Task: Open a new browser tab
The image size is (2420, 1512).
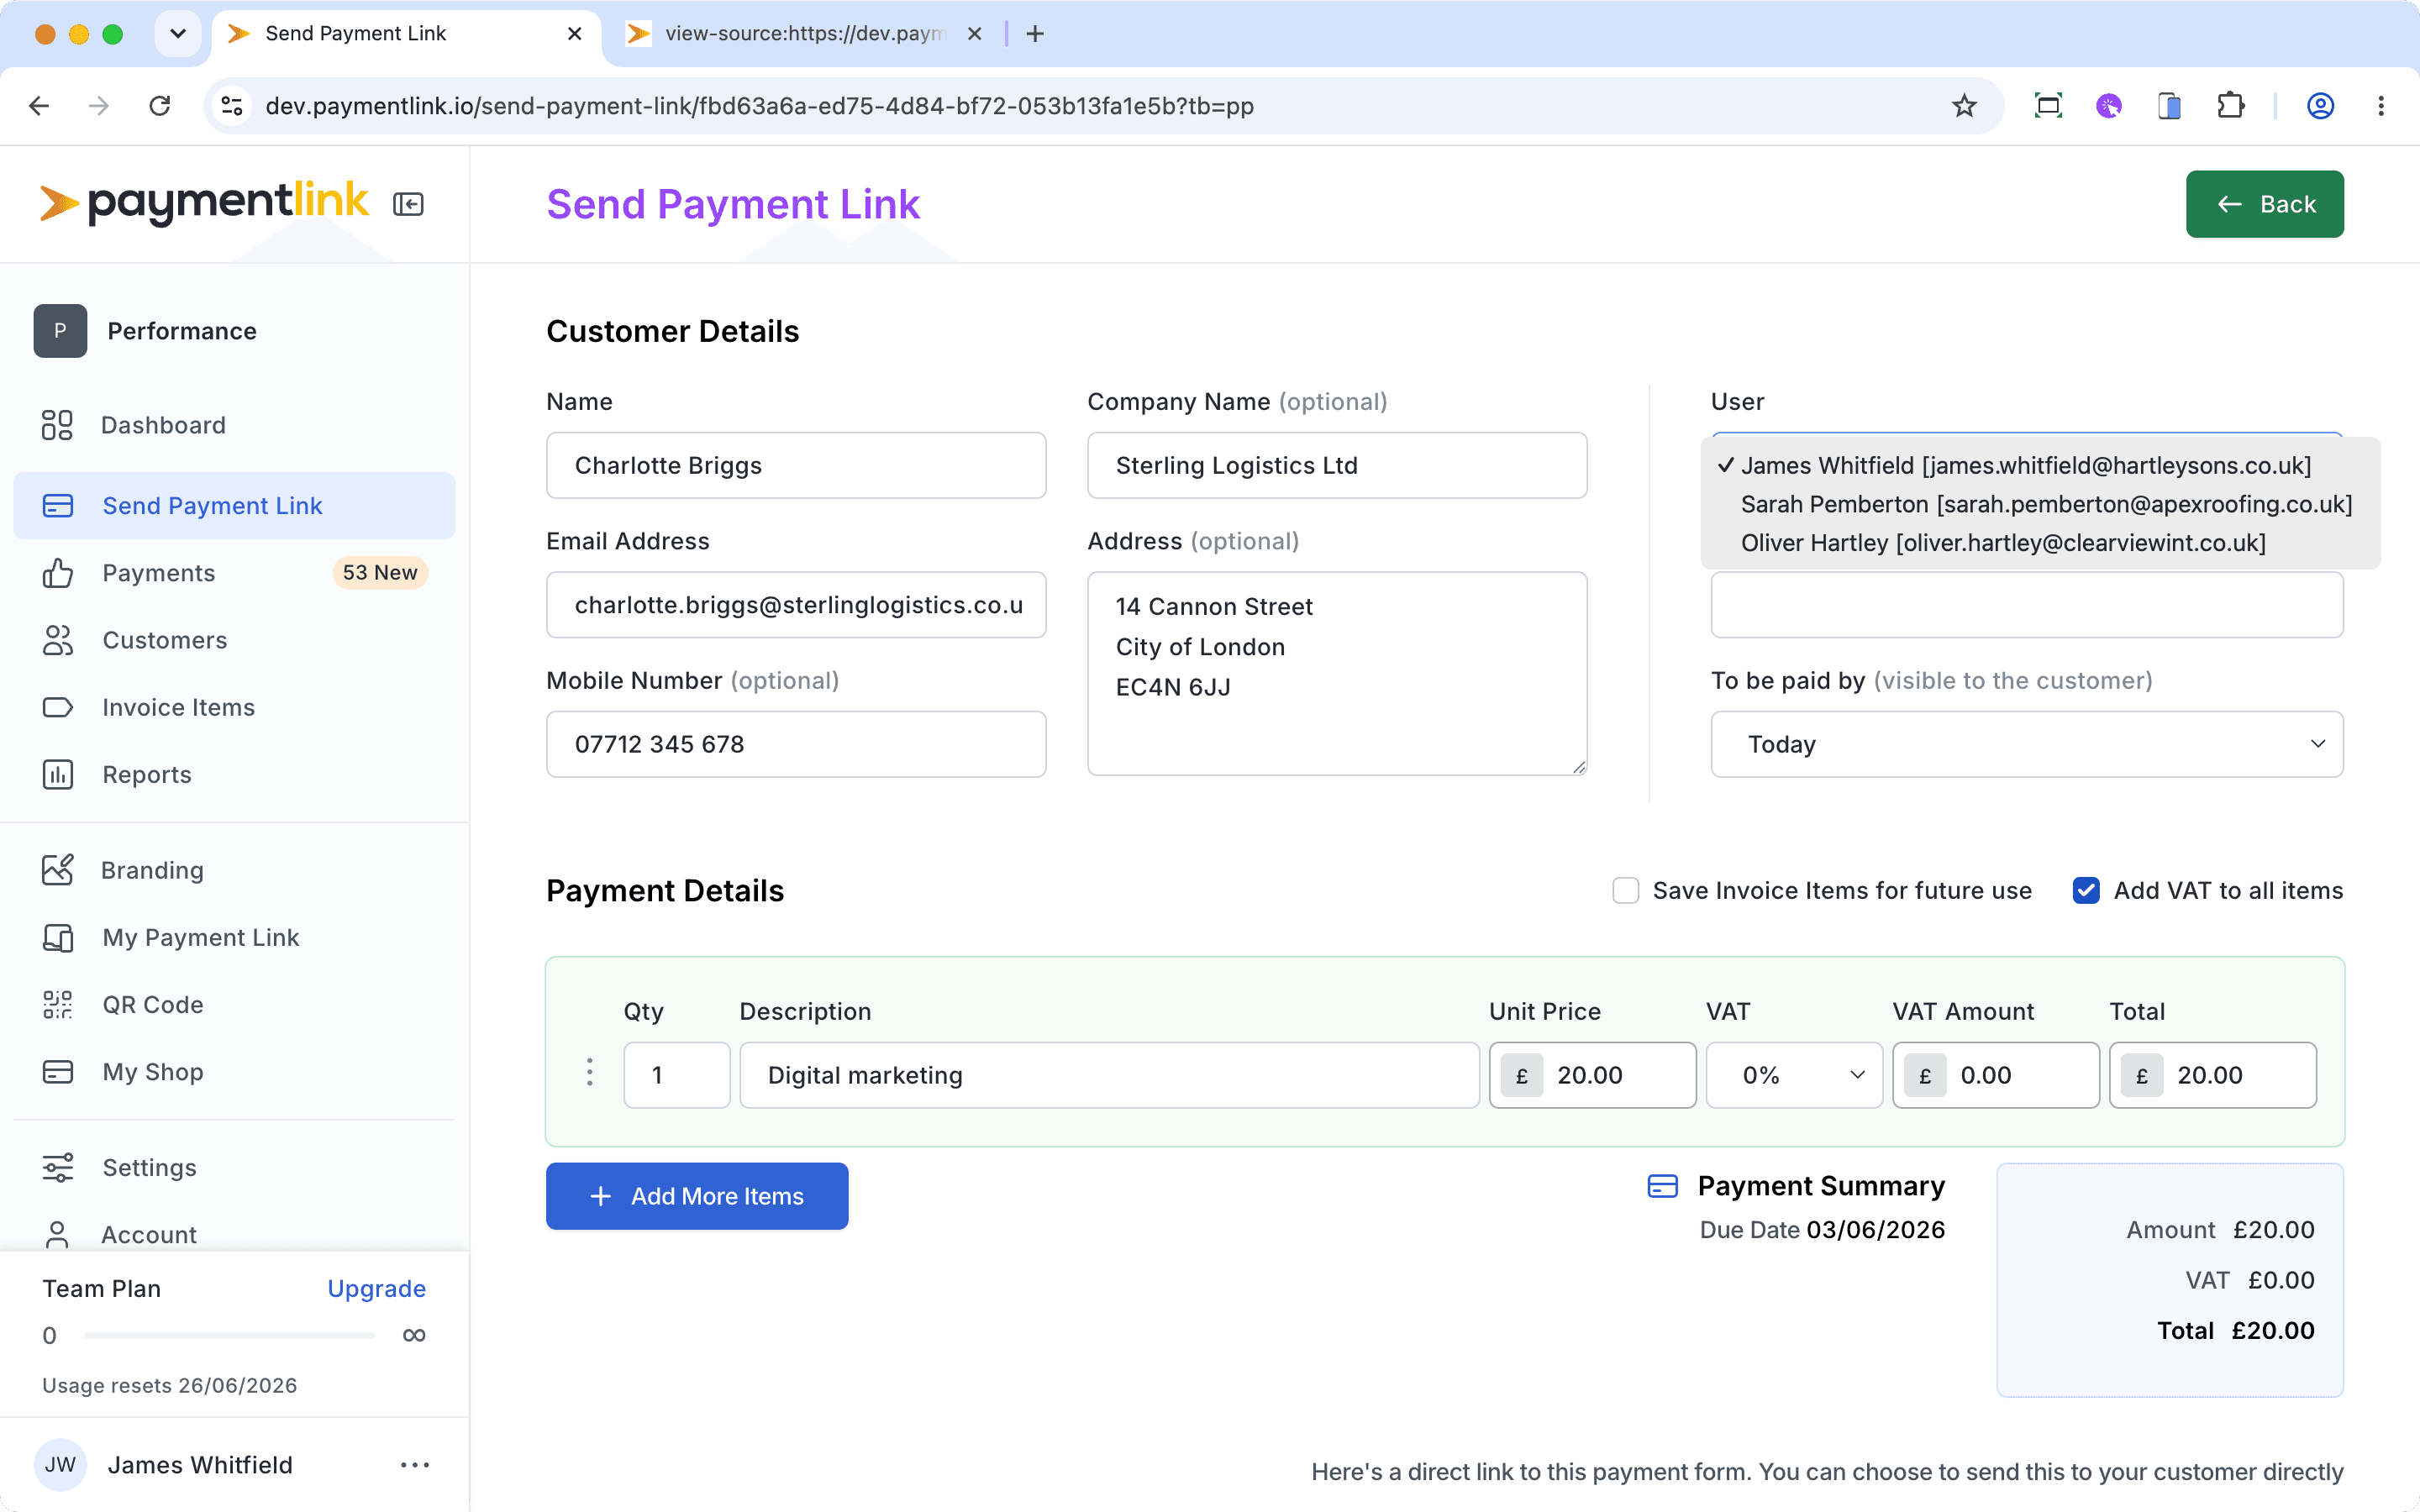Action: pyautogui.click(x=1035, y=34)
